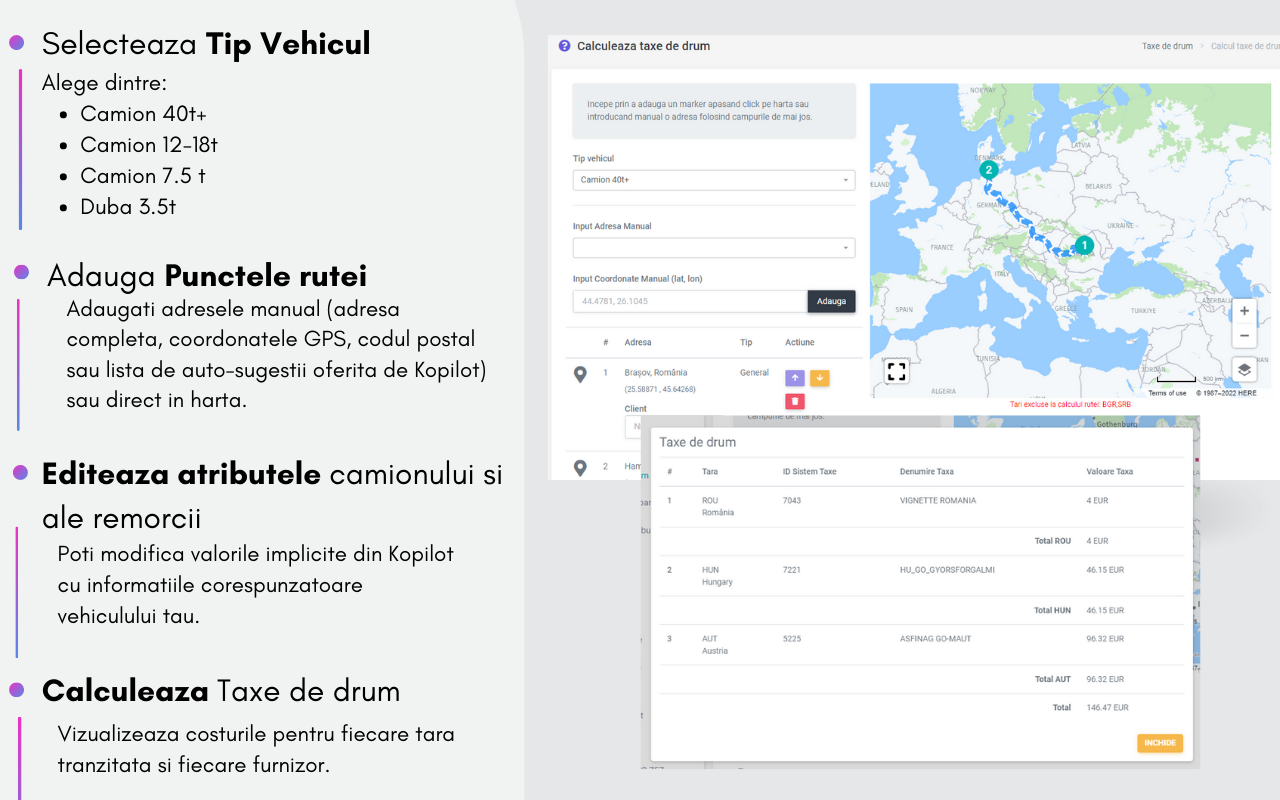
Task: Zoom in on the map
Action: click(x=1243, y=311)
